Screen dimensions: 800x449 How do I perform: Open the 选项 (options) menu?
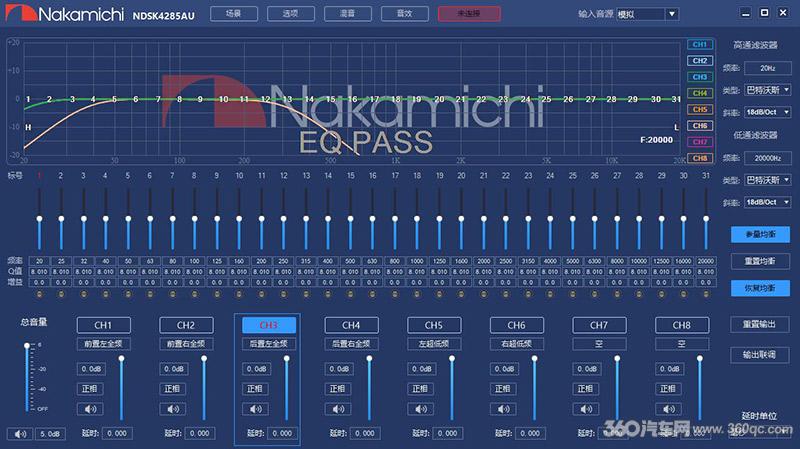tap(291, 14)
